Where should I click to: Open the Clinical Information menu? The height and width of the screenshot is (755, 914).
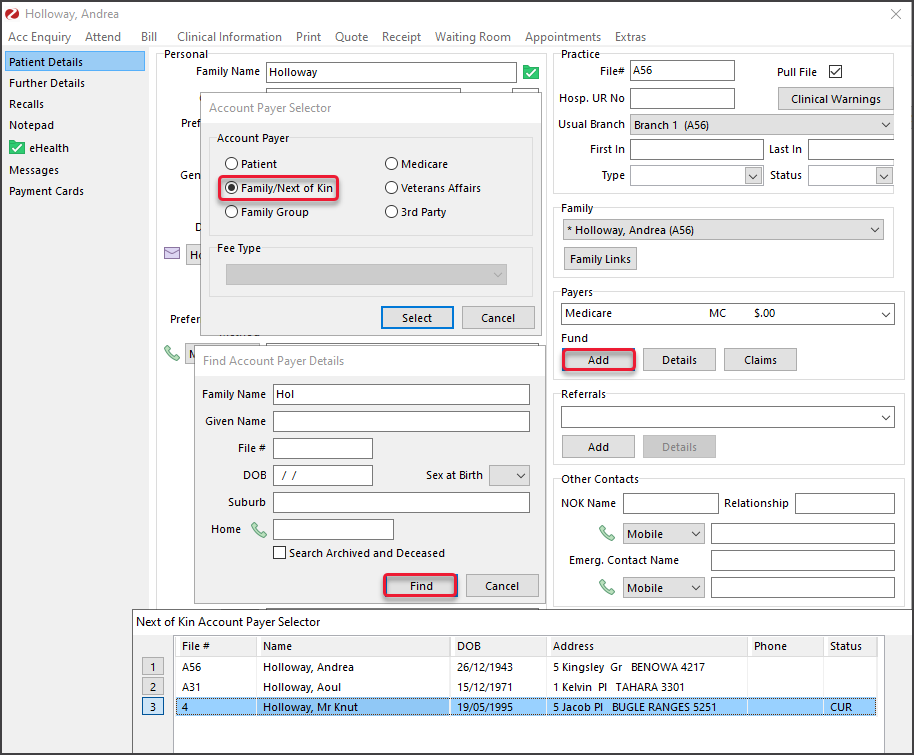tap(229, 37)
